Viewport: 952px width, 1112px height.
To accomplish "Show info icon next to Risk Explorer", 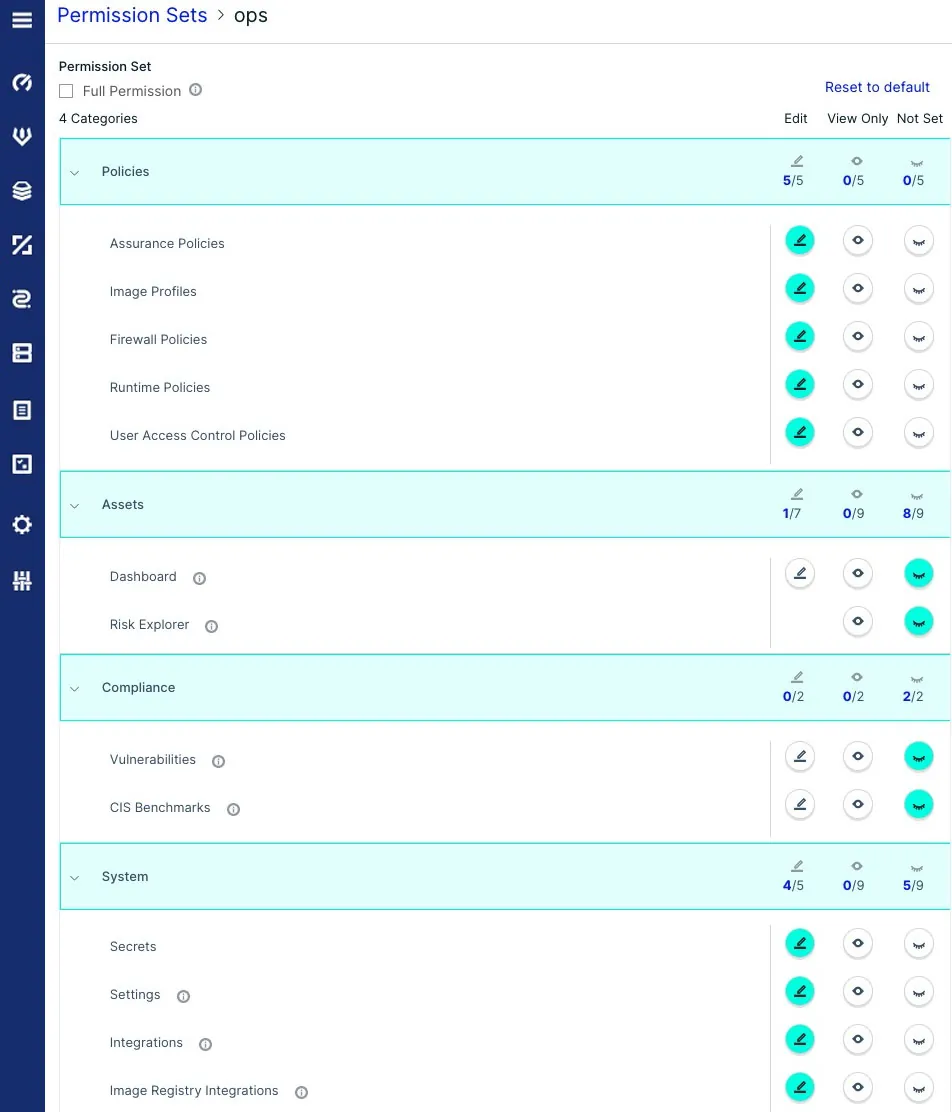I will [x=211, y=626].
